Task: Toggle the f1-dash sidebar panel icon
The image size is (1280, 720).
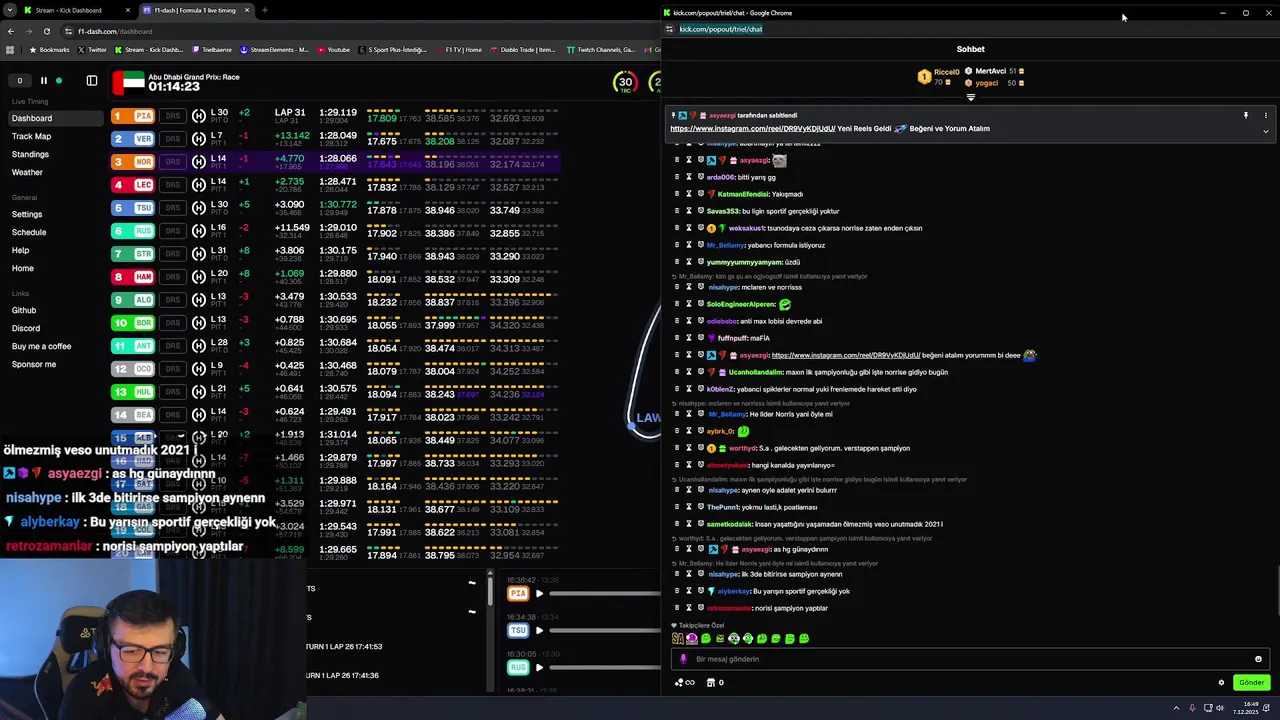Action: (92, 81)
